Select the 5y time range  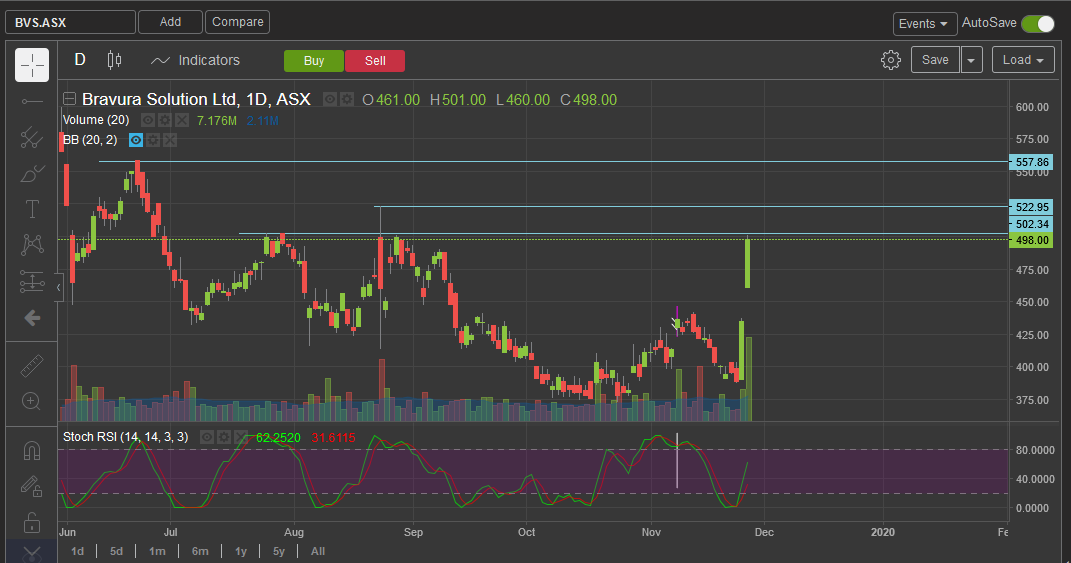pos(279,551)
